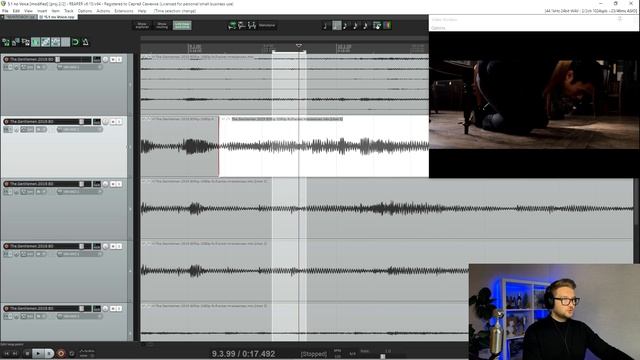The height and width of the screenshot is (360, 640).
Task: Open the Options menu in menu bar
Action: (x=85, y=11)
